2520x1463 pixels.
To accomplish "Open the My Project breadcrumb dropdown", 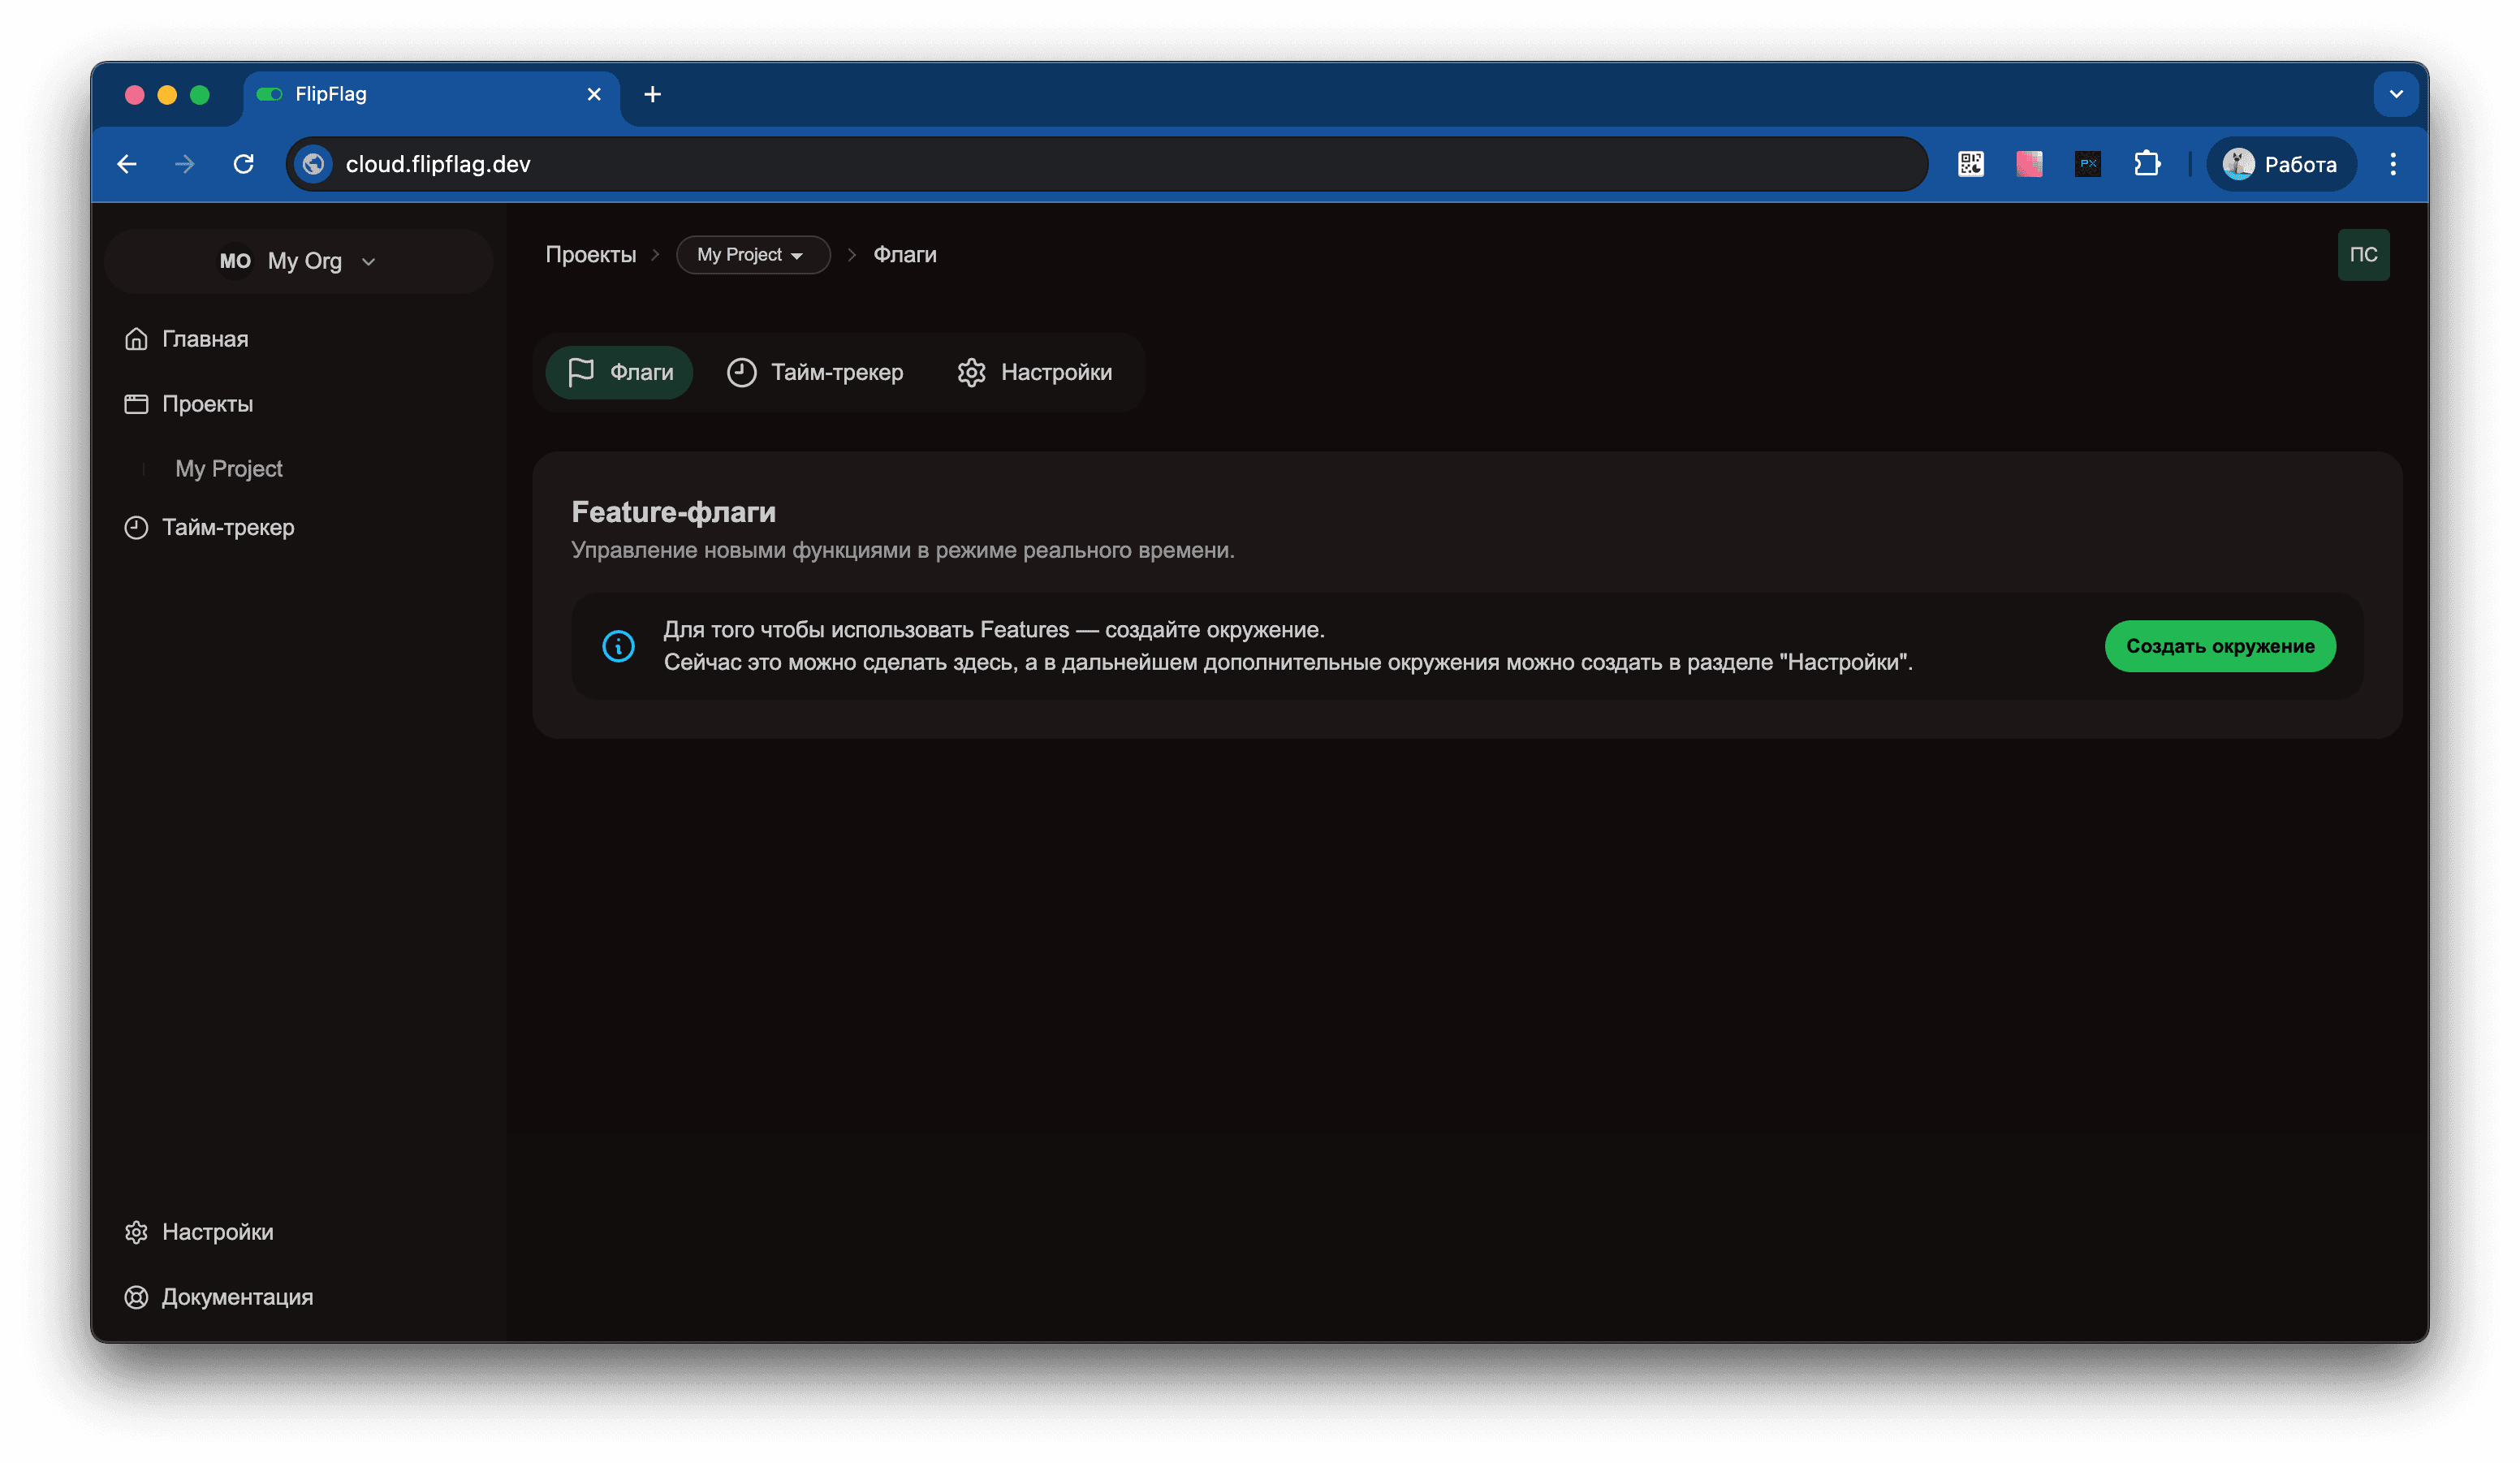I will click(x=753, y=254).
